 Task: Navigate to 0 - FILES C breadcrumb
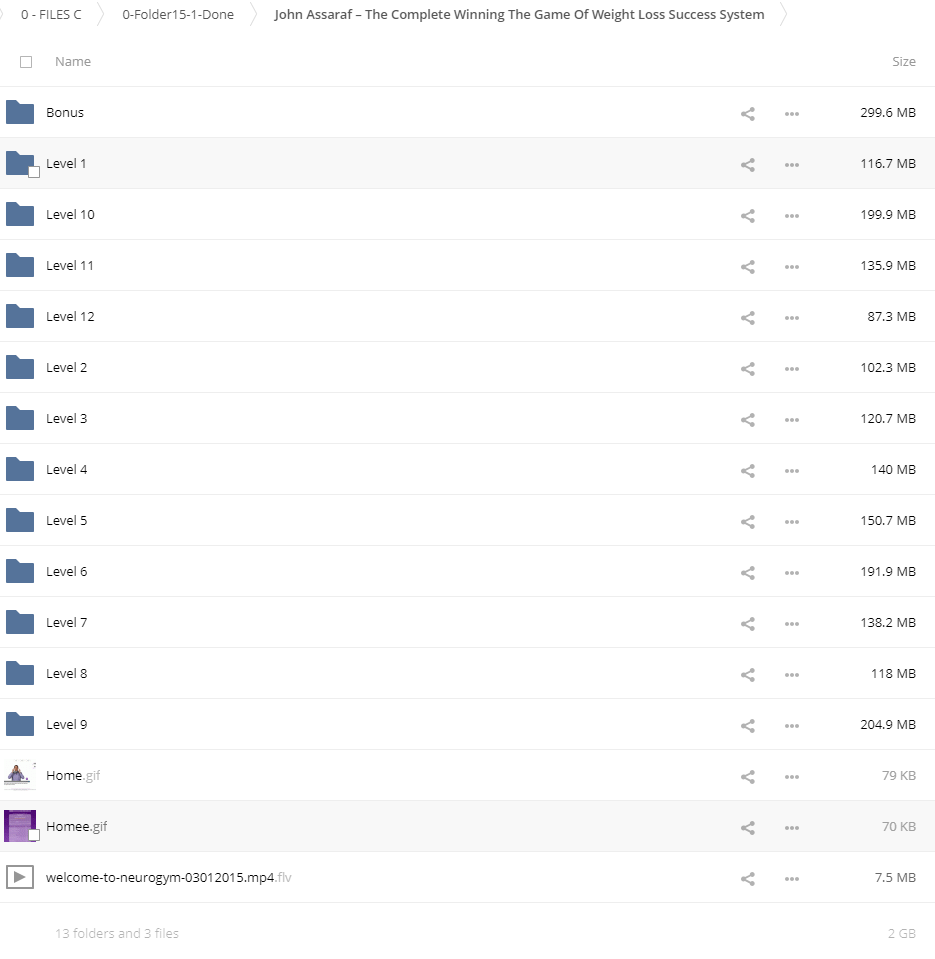[x=51, y=15]
